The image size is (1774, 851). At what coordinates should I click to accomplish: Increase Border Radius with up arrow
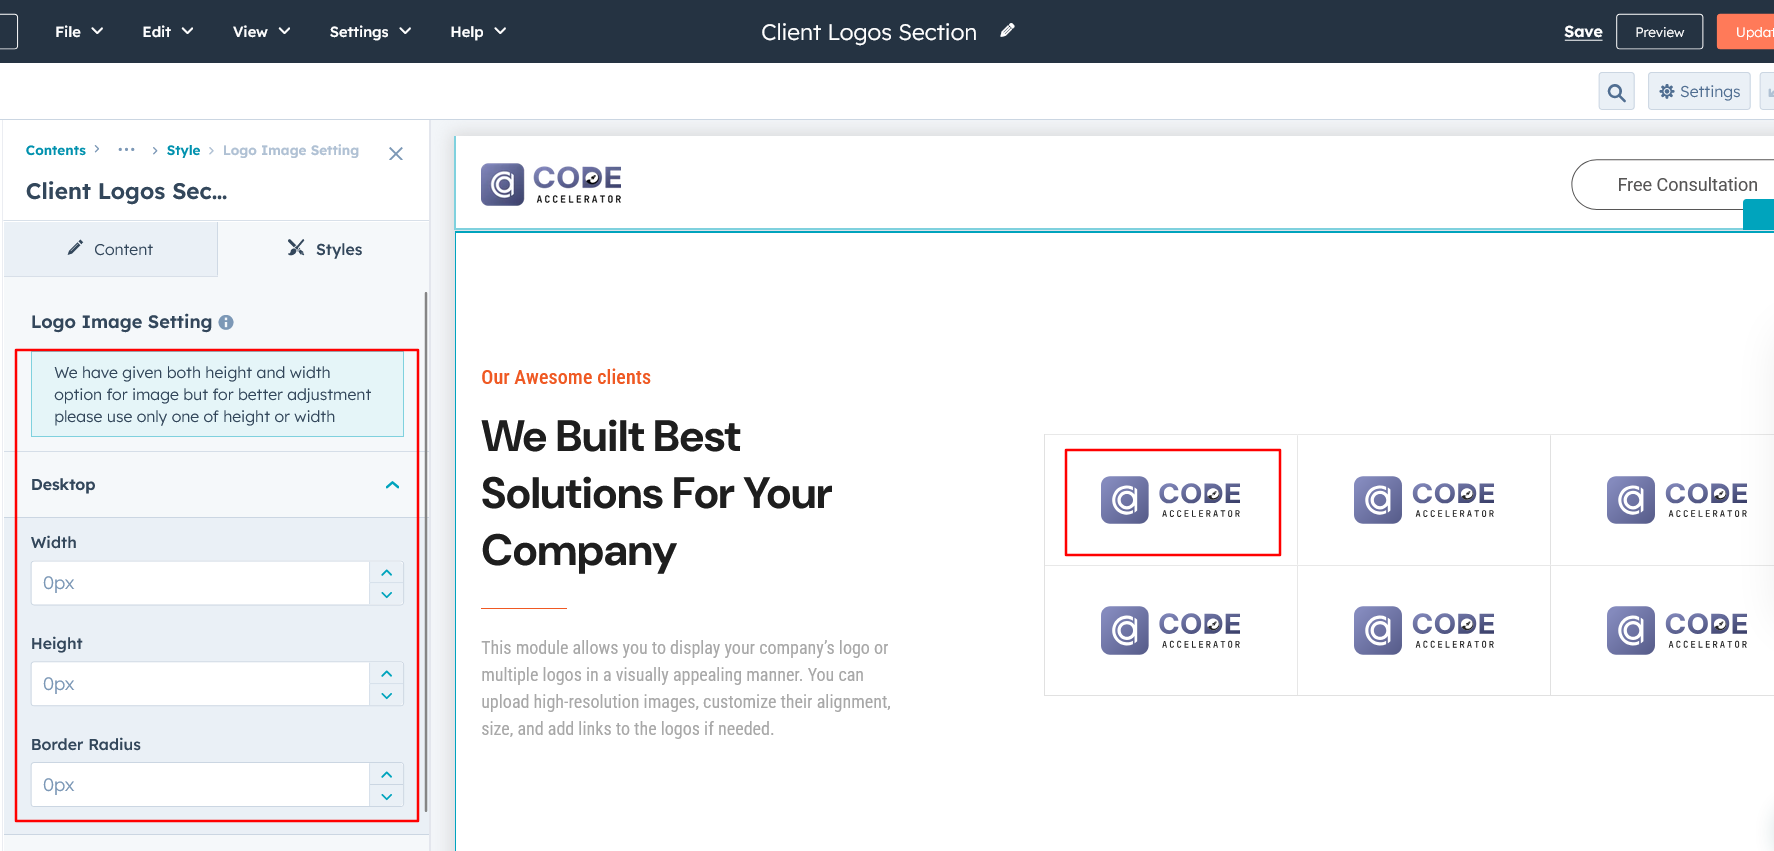pyautogui.click(x=387, y=775)
